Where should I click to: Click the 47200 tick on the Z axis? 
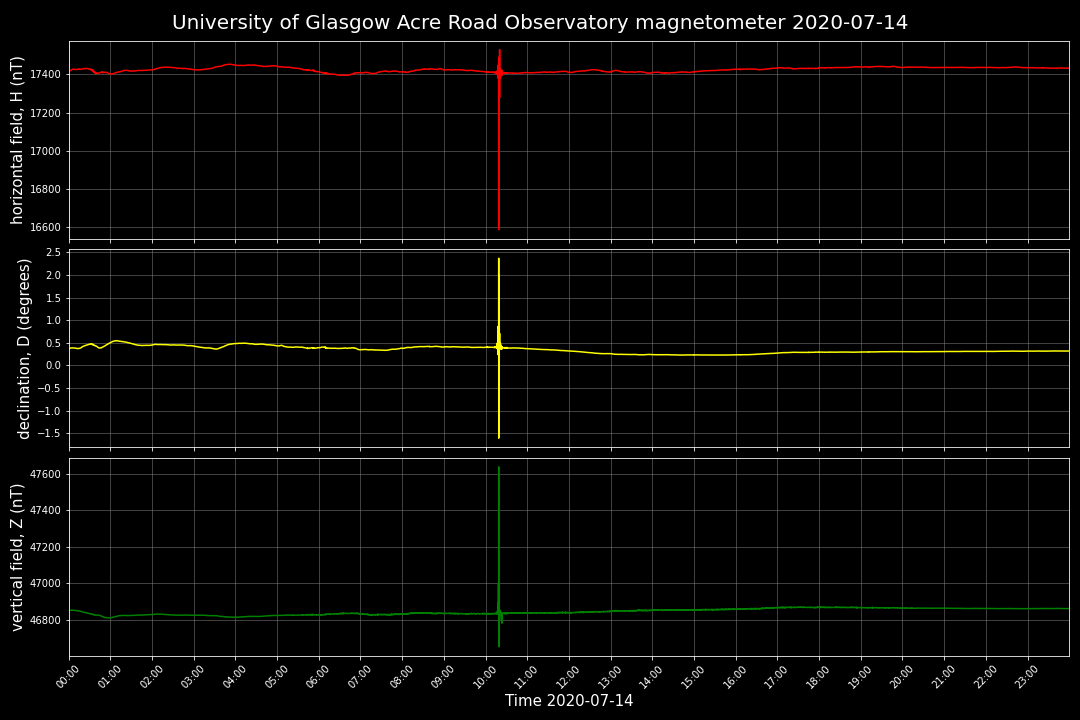pyautogui.click(x=45, y=548)
